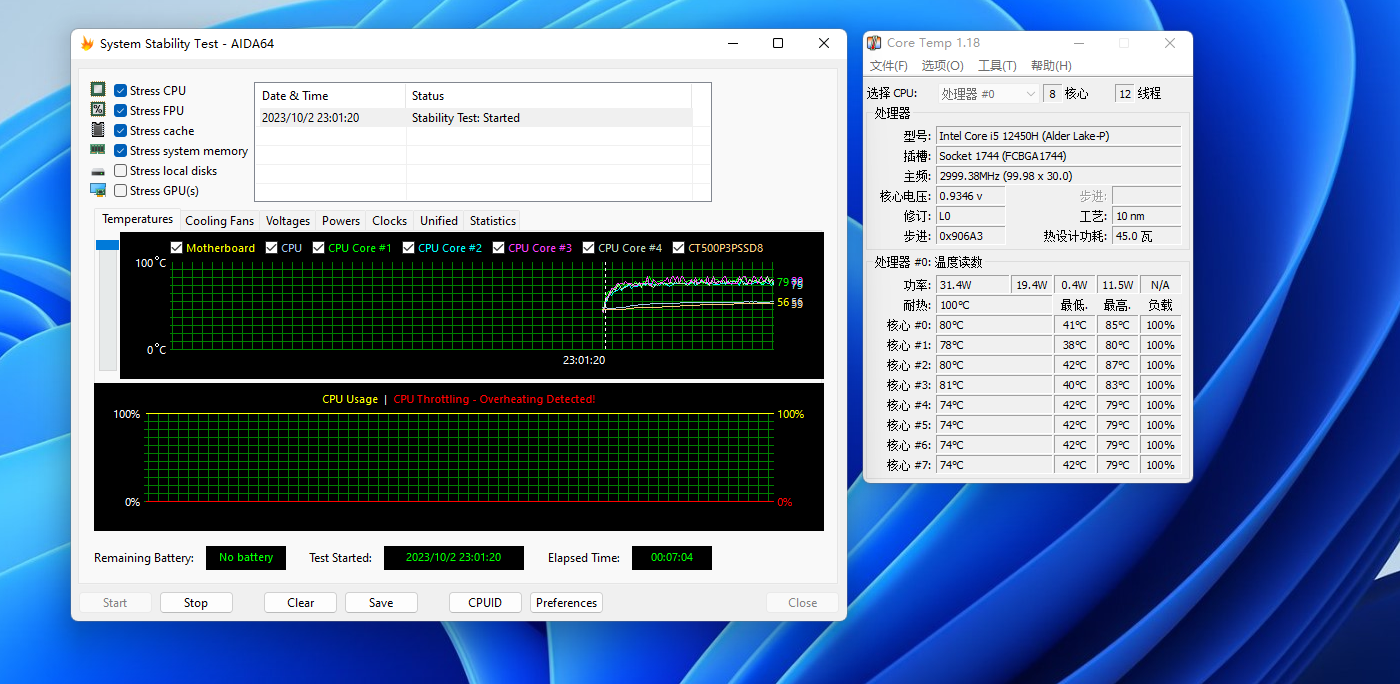The image size is (1400, 684).
Task: Click CPU Throttling overheating warning text
Action: (x=494, y=399)
